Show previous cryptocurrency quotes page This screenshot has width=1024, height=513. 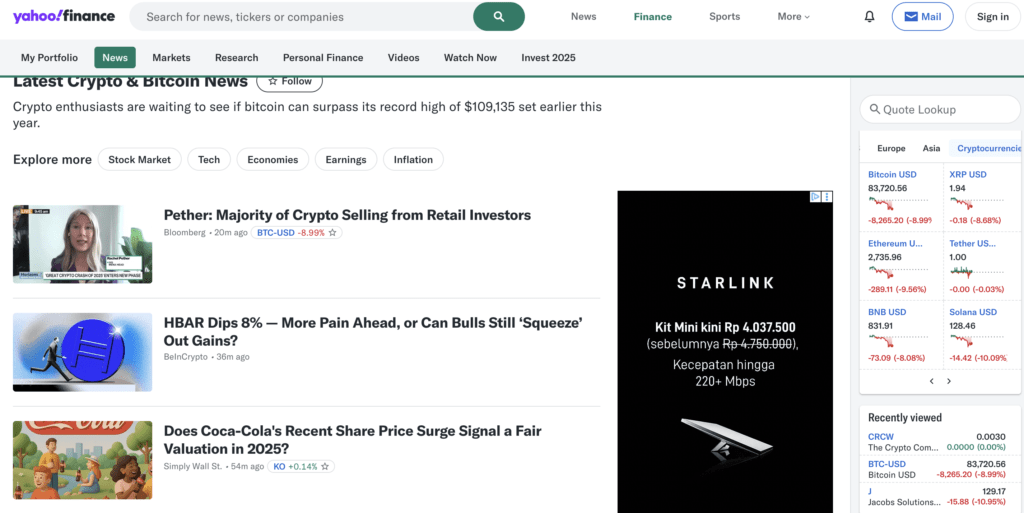pos(932,381)
